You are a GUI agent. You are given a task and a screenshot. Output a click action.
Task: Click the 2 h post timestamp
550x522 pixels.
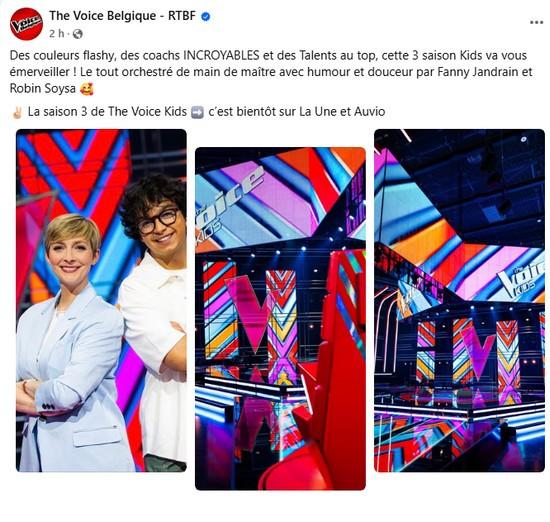57,34
